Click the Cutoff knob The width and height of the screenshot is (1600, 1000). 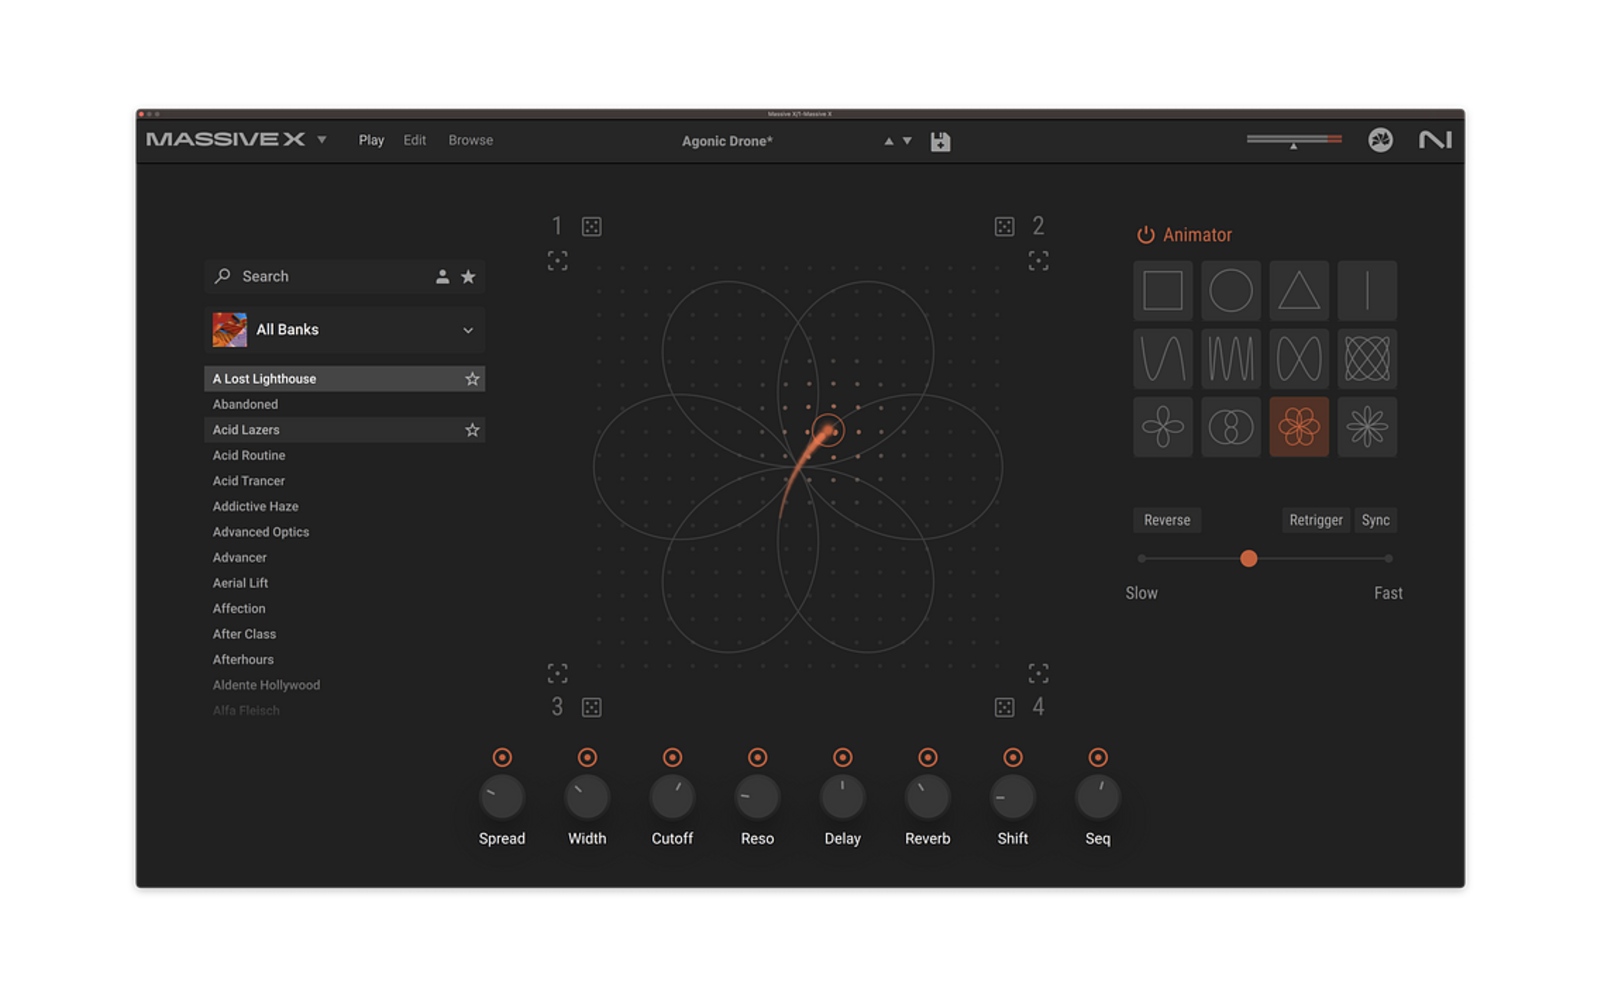[x=672, y=797]
